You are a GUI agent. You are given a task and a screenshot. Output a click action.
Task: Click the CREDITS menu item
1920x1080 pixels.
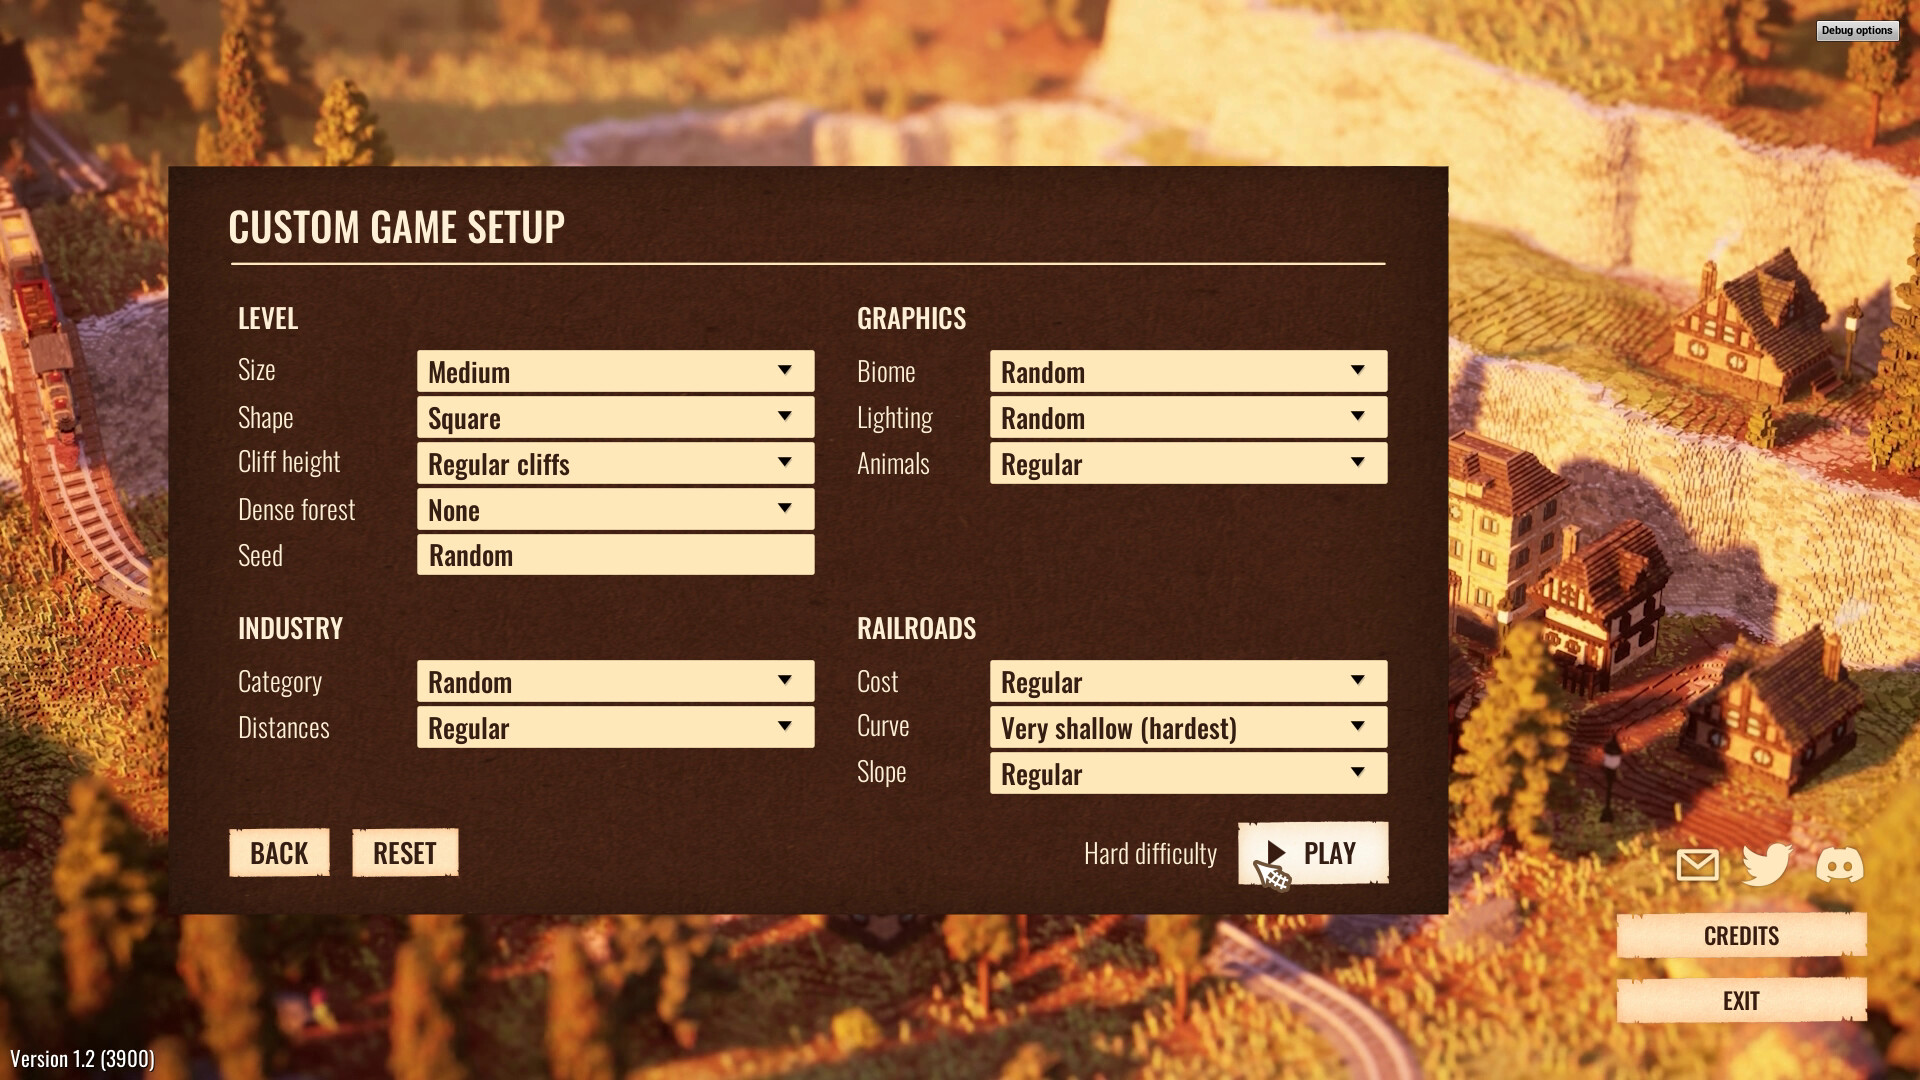1742,935
